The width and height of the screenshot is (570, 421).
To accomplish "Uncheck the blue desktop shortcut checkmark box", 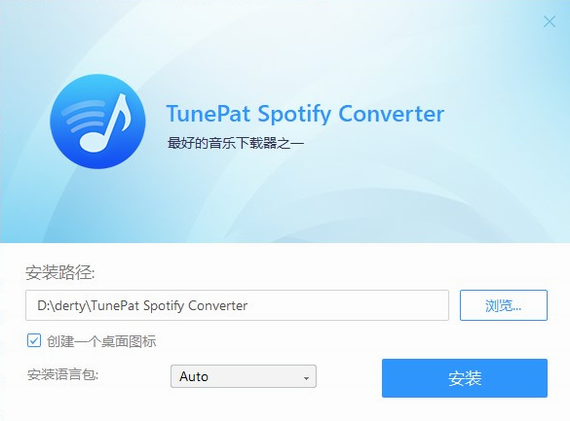I will point(34,341).
